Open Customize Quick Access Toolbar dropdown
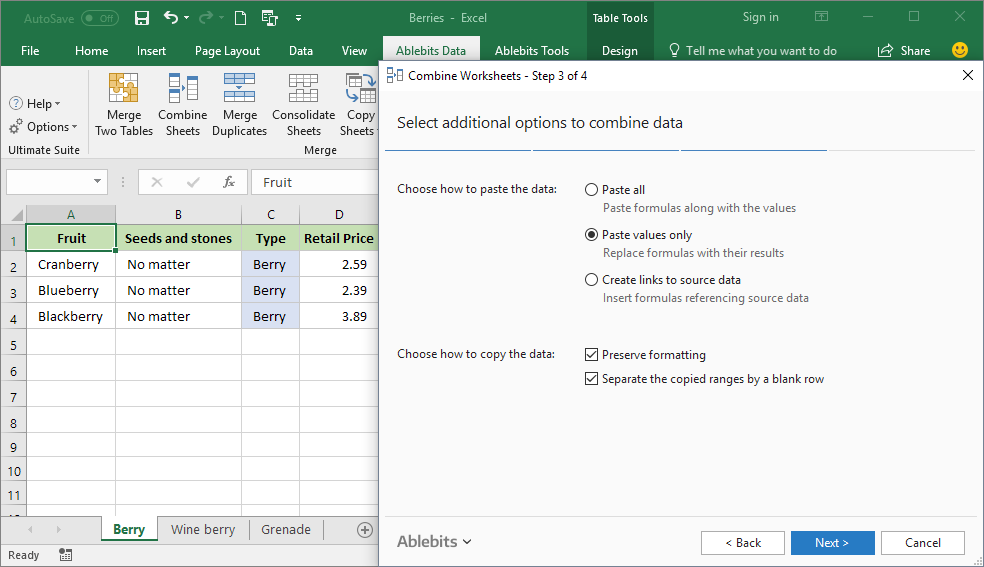 pyautogui.click(x=298, y=18)
